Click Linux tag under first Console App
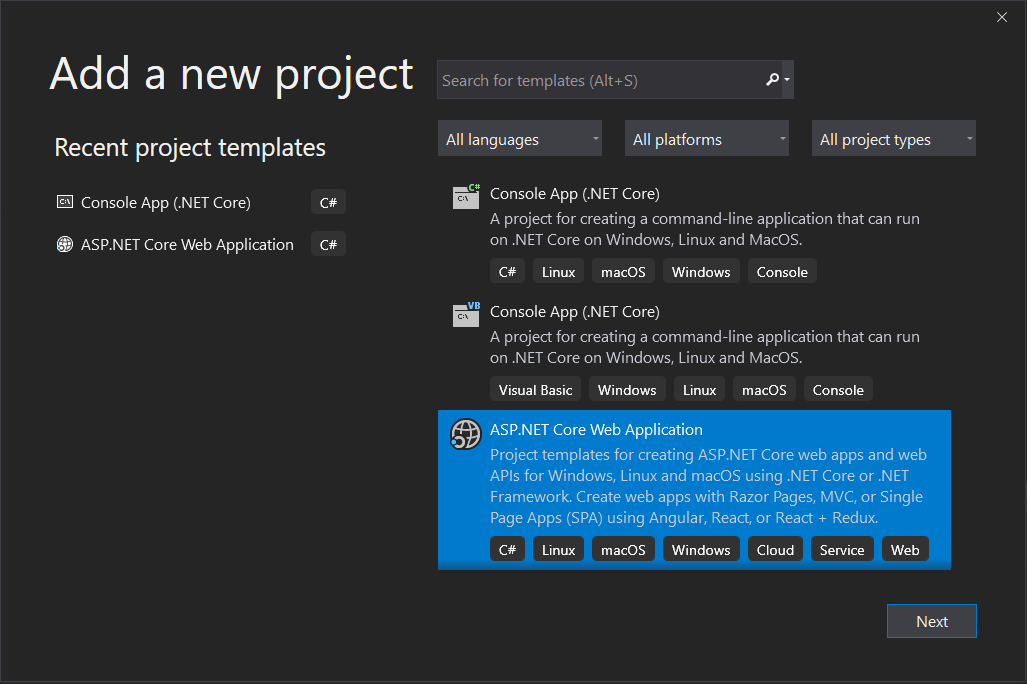Image resolution: width=1027 pixels, height=684 pixels. (558, 272)
